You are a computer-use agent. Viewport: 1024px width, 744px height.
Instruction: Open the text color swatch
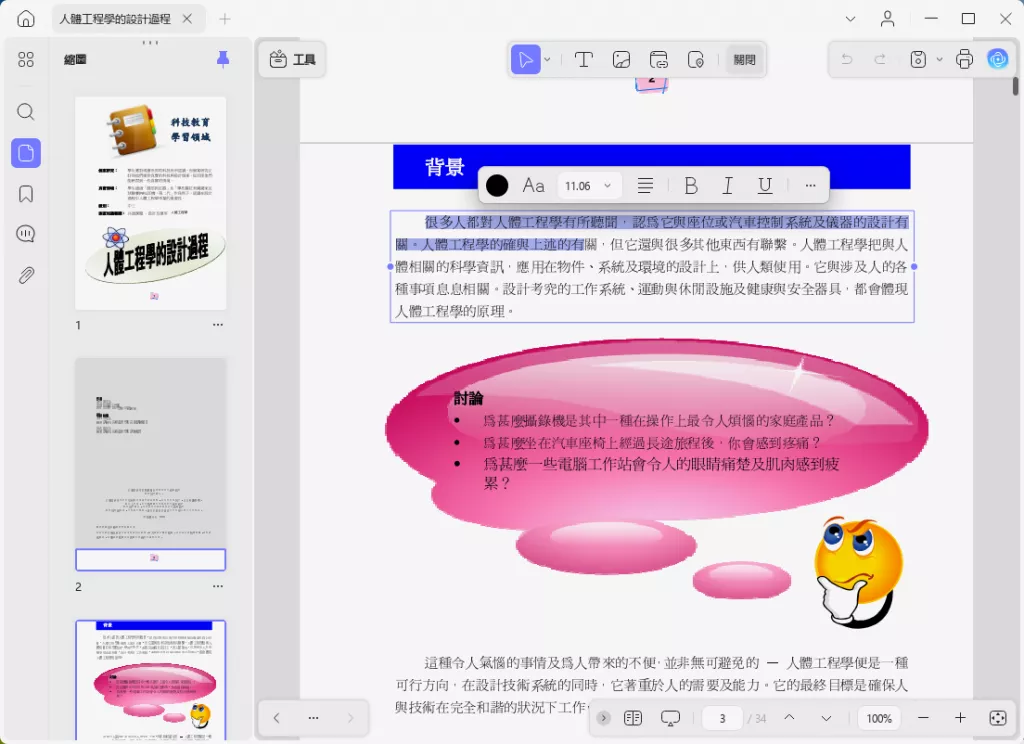(x=496, y=185)
